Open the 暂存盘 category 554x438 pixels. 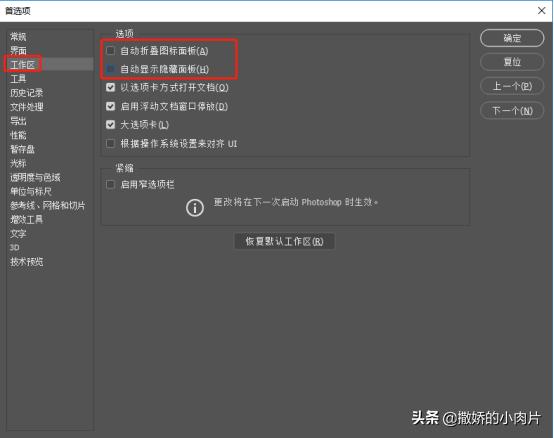(x=22, y=149)
